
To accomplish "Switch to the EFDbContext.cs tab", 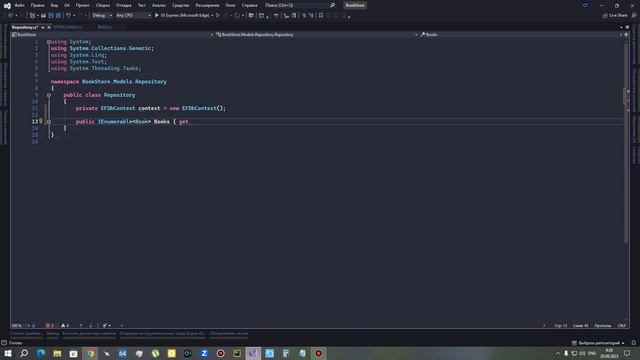I will [68, 27].
